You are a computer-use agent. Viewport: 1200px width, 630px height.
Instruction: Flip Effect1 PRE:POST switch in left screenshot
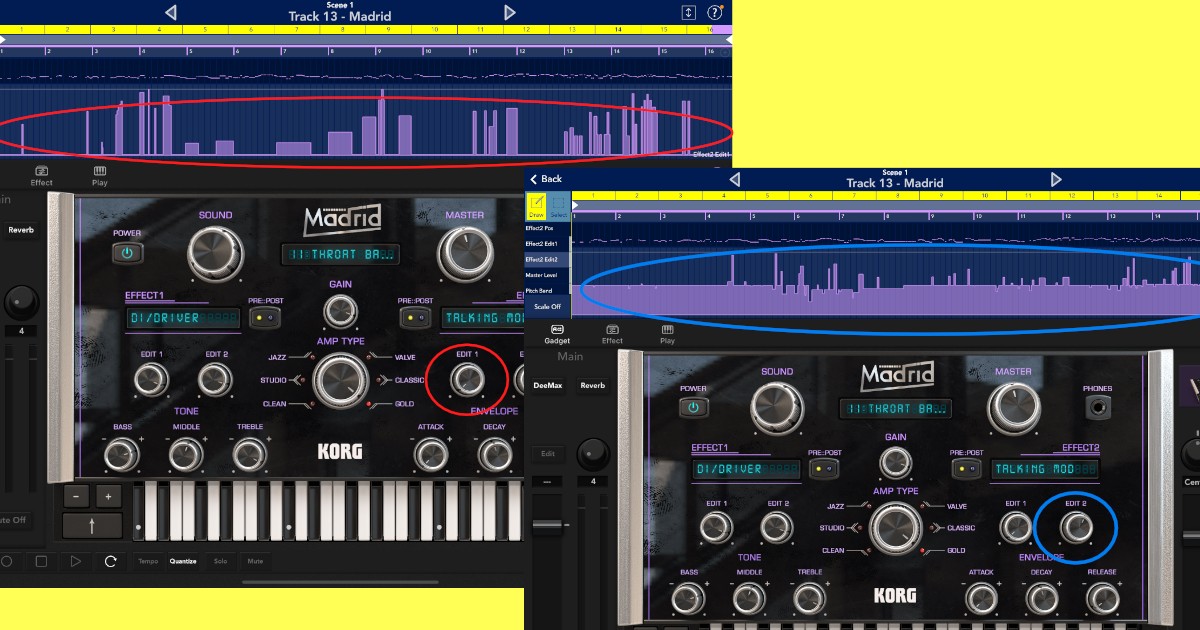click(x=264, y=318)
